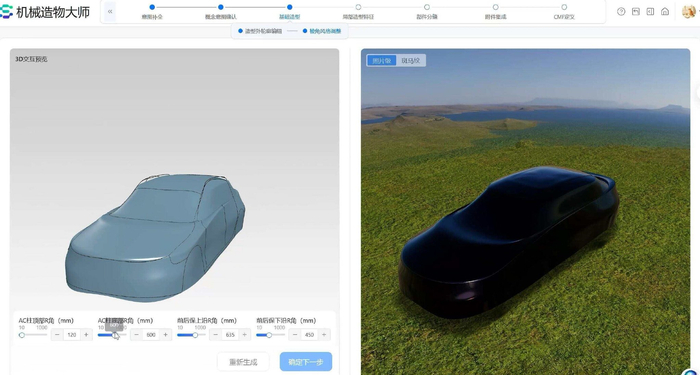This screenshot has width=700, height=375.
Task: Switch render view to 斑马纹
Action: [x=411, y=60]
